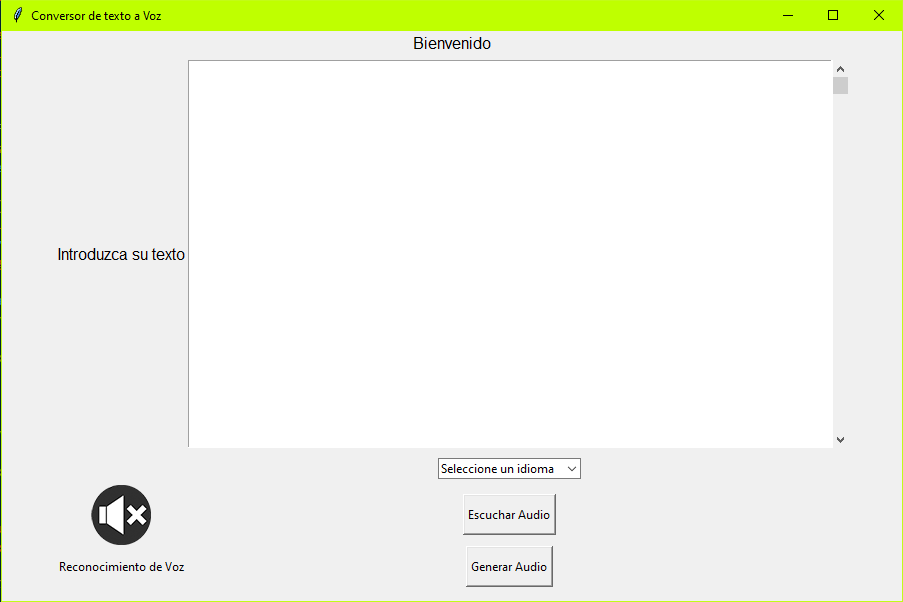Click empty title bar area beside the title
903x602 pixels.
(450, 15)
